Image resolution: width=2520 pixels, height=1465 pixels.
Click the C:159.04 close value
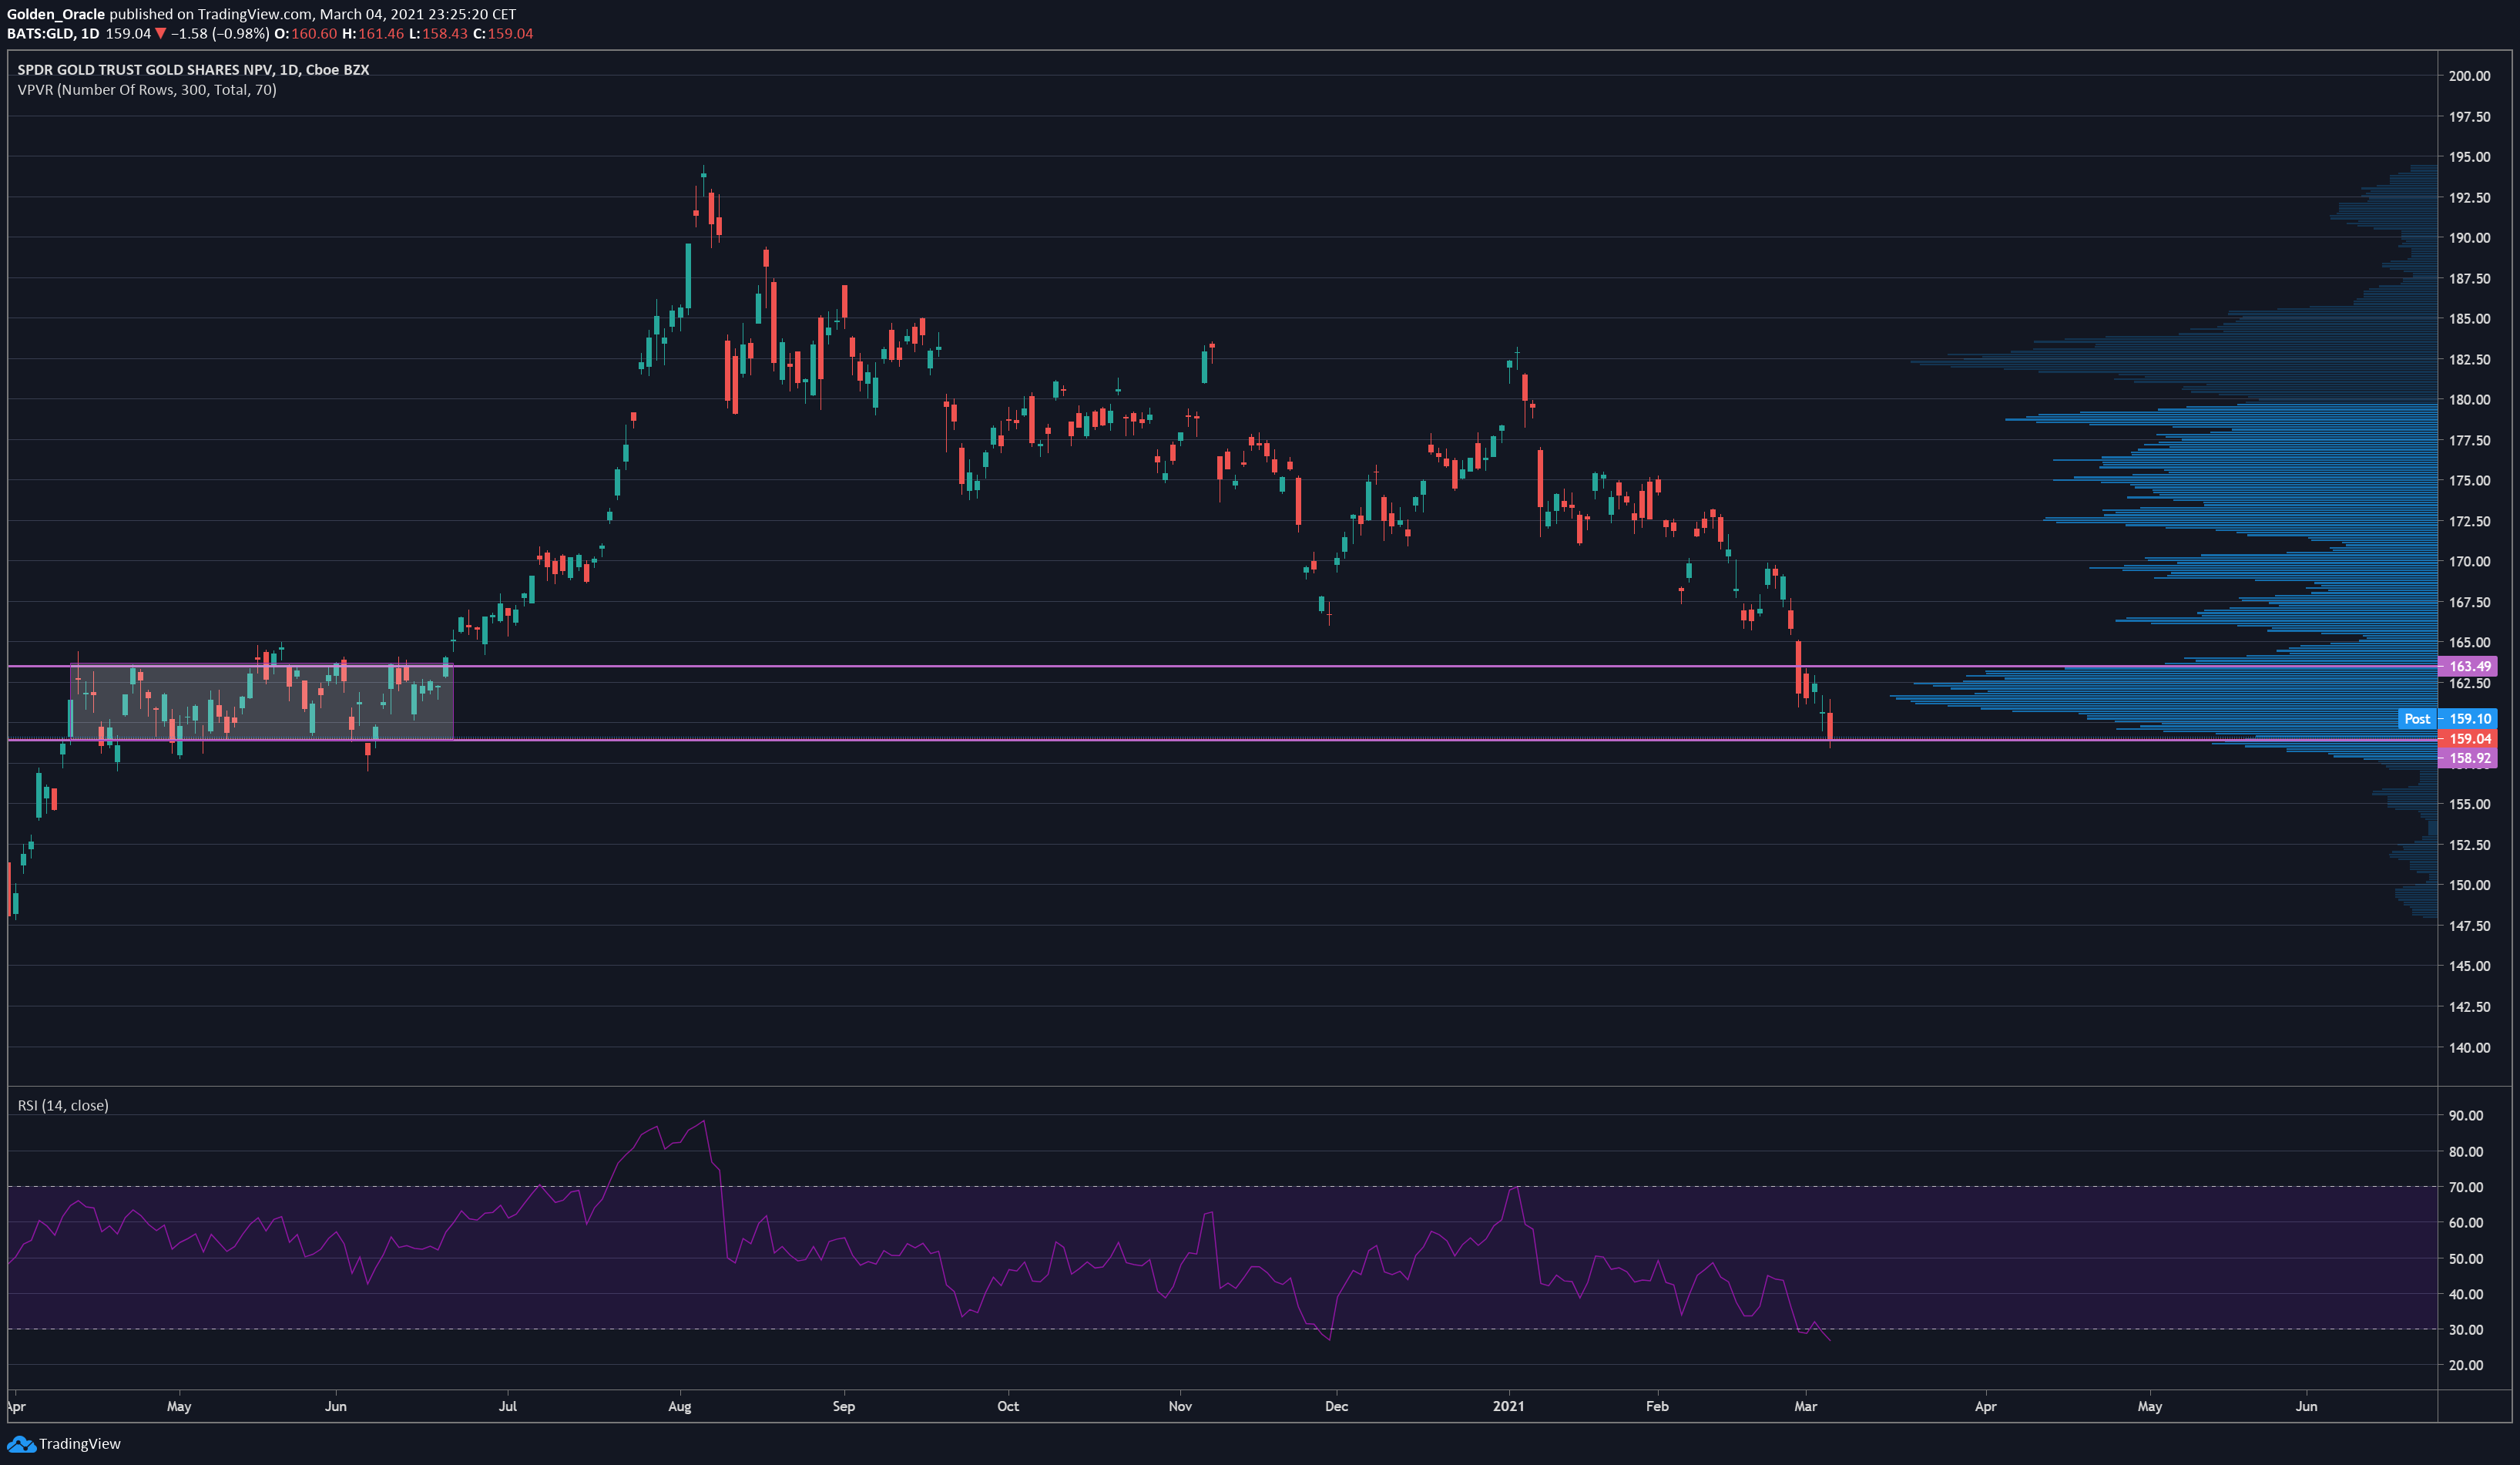[503, 34]
